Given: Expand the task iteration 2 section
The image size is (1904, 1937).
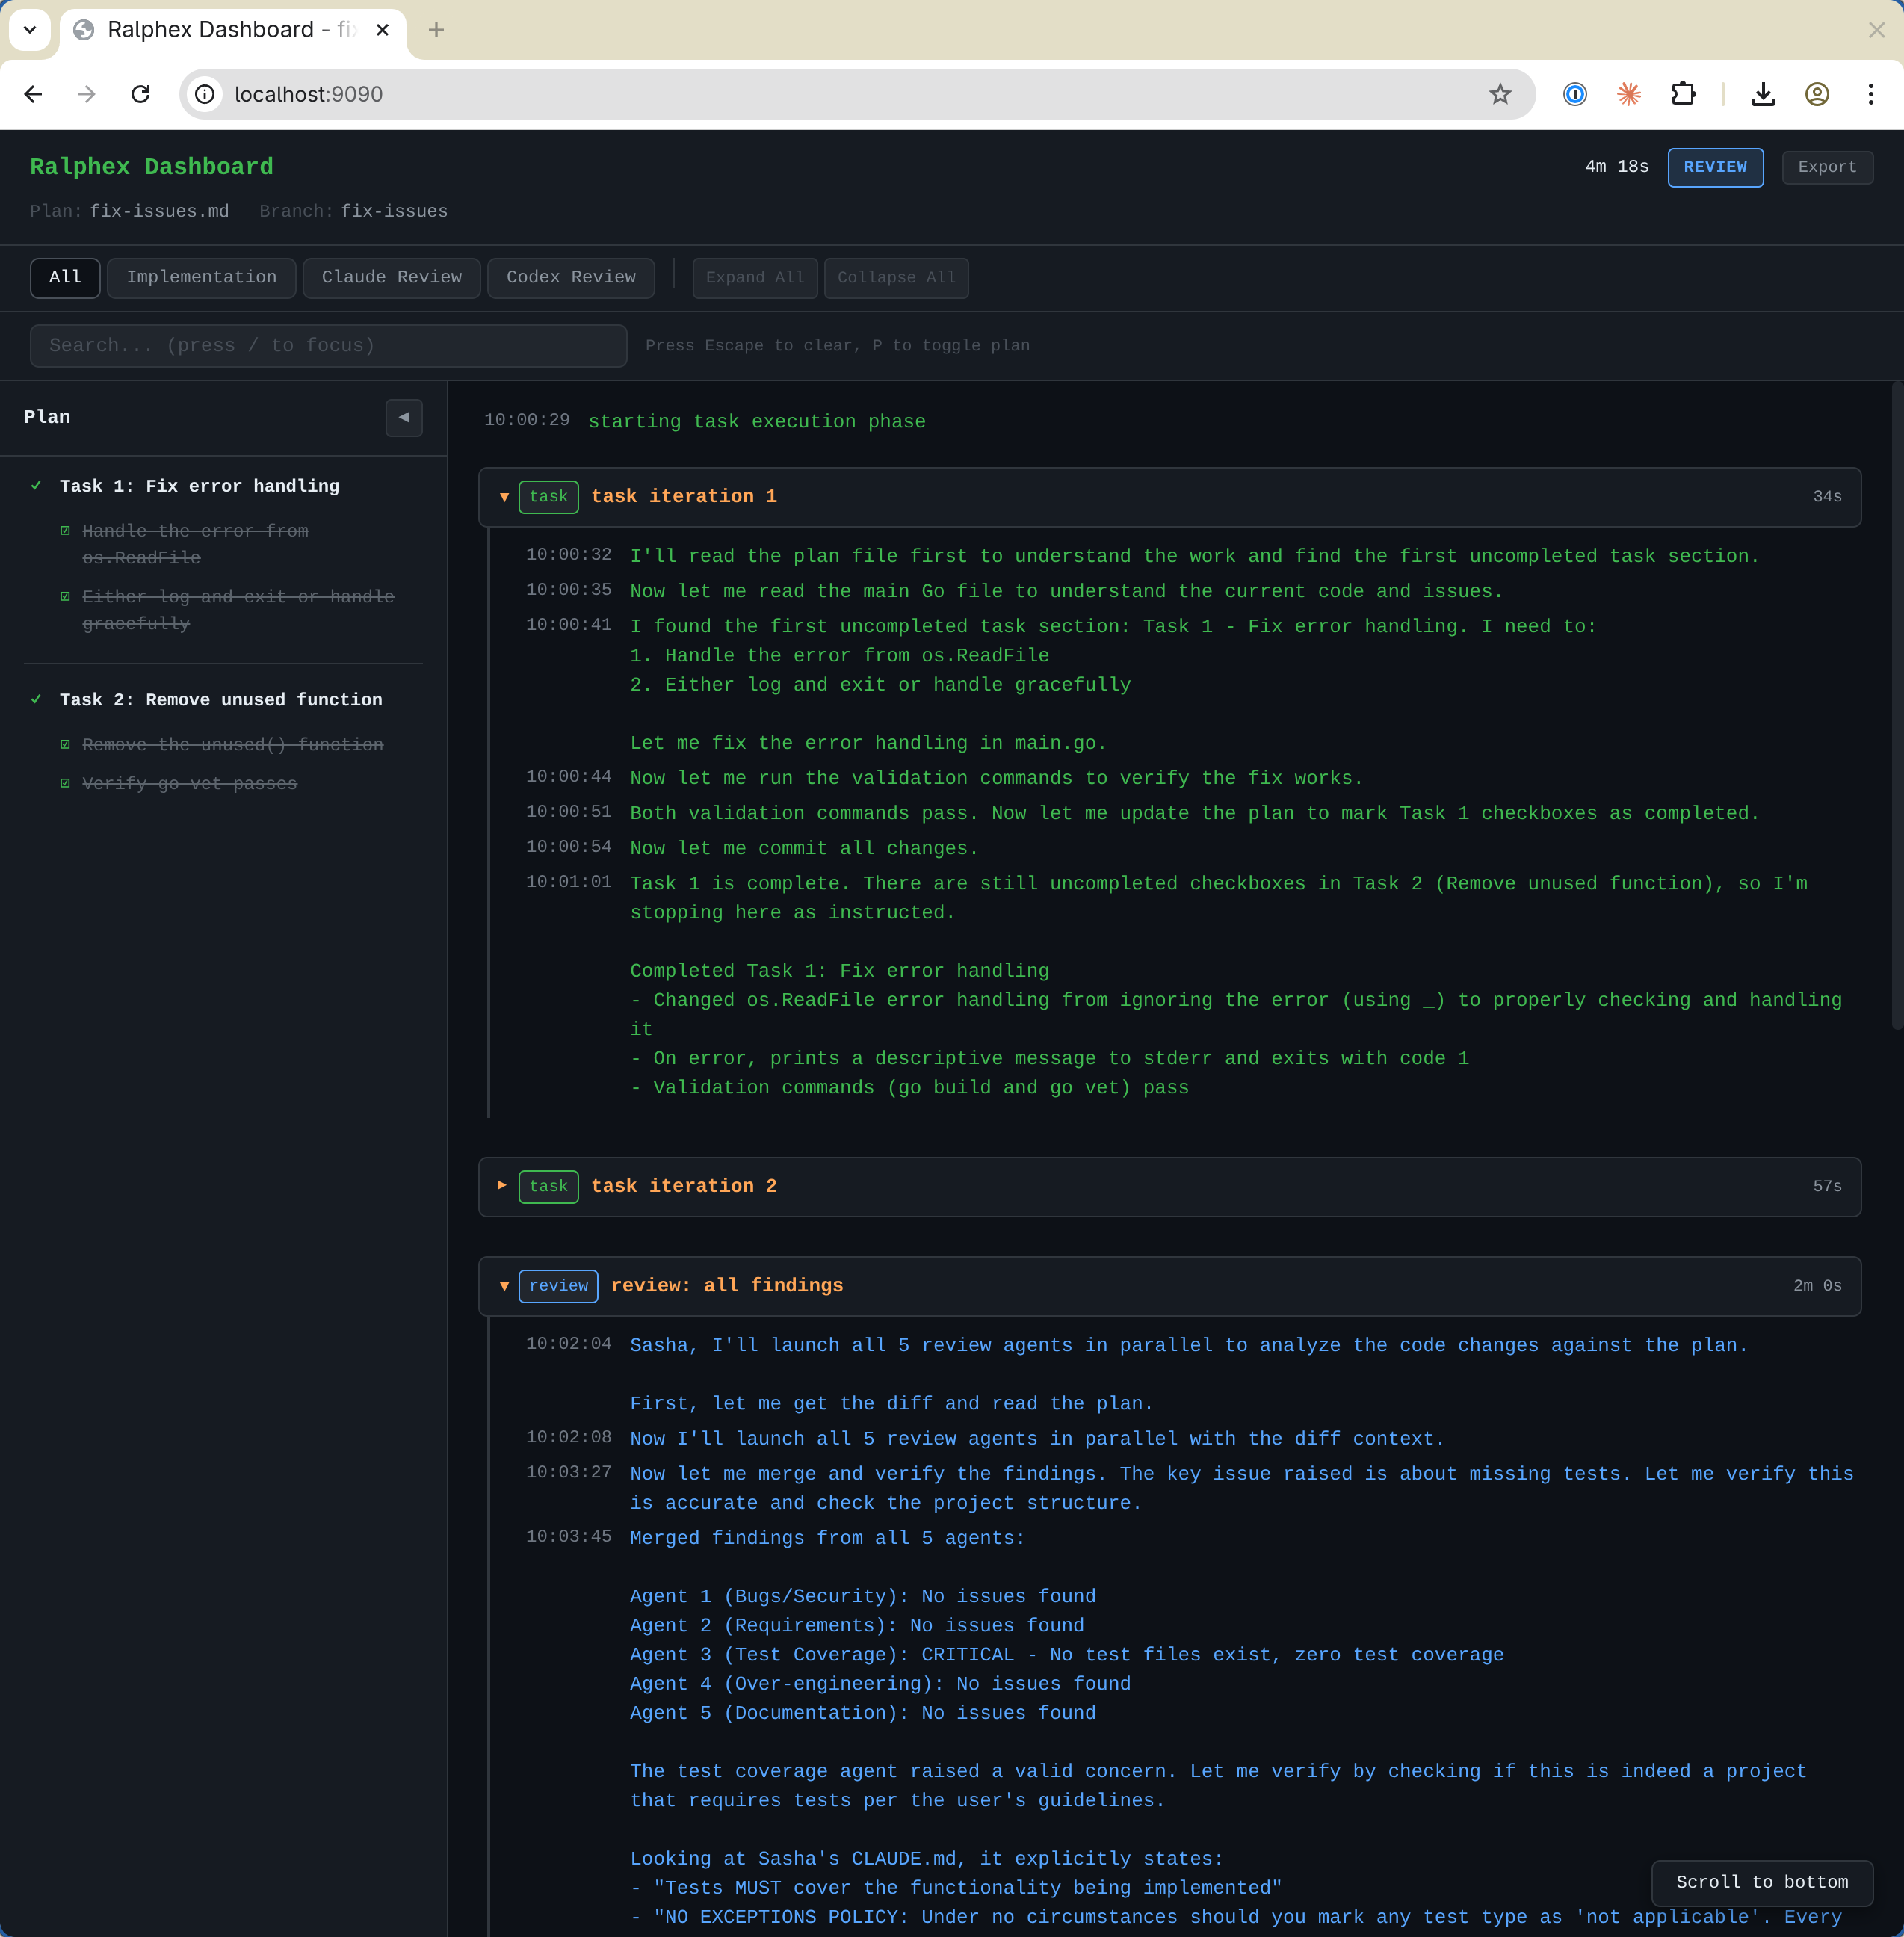Looking at the screenshot, I should pos(503,1186).
